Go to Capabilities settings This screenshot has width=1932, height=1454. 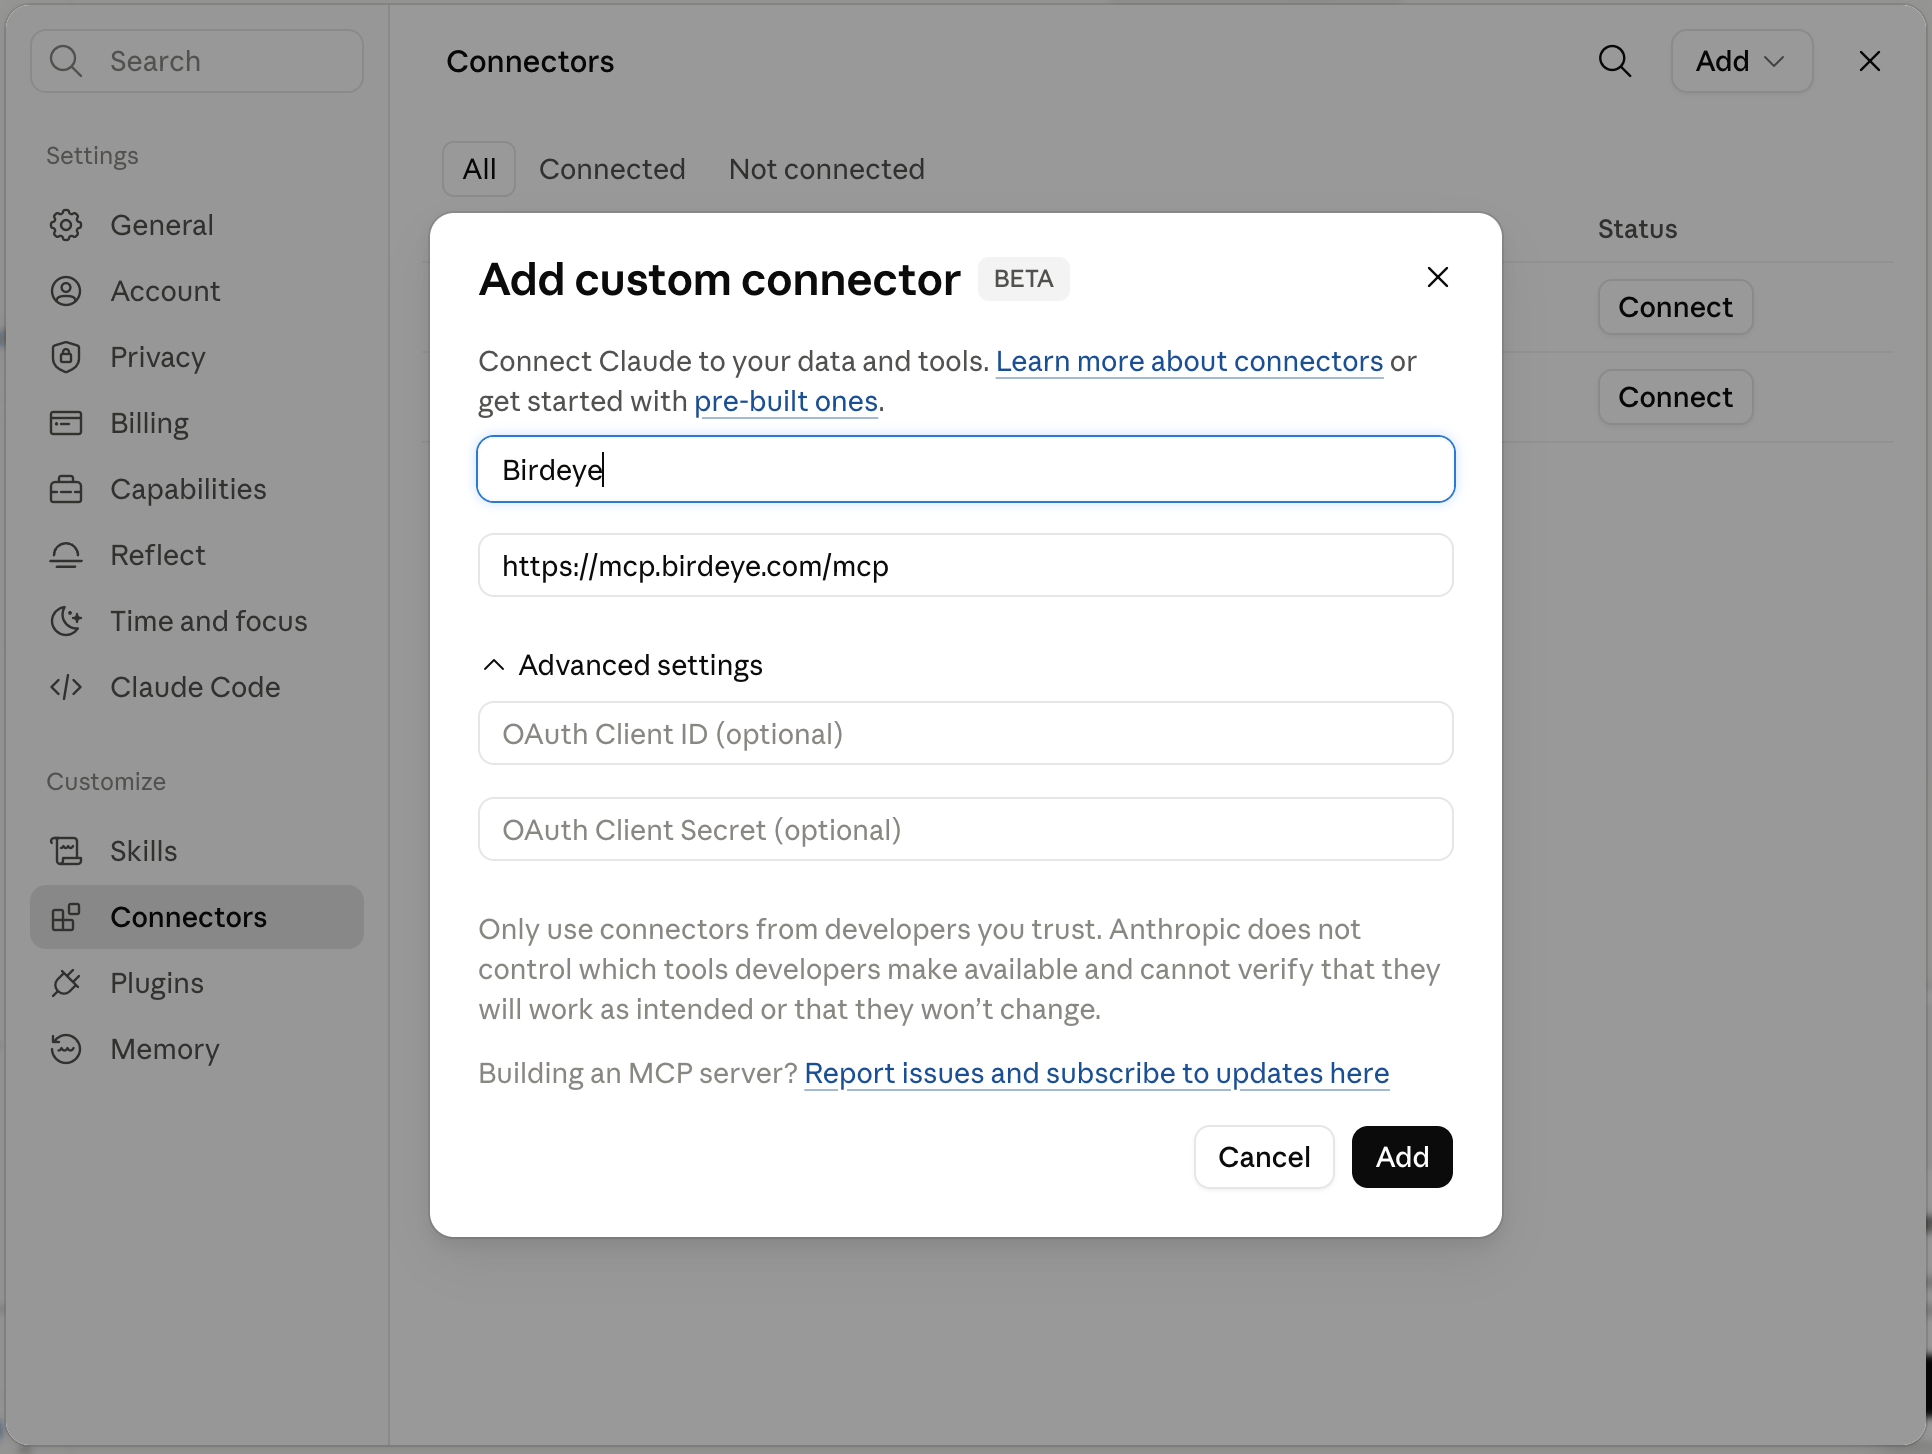point(197,489)
